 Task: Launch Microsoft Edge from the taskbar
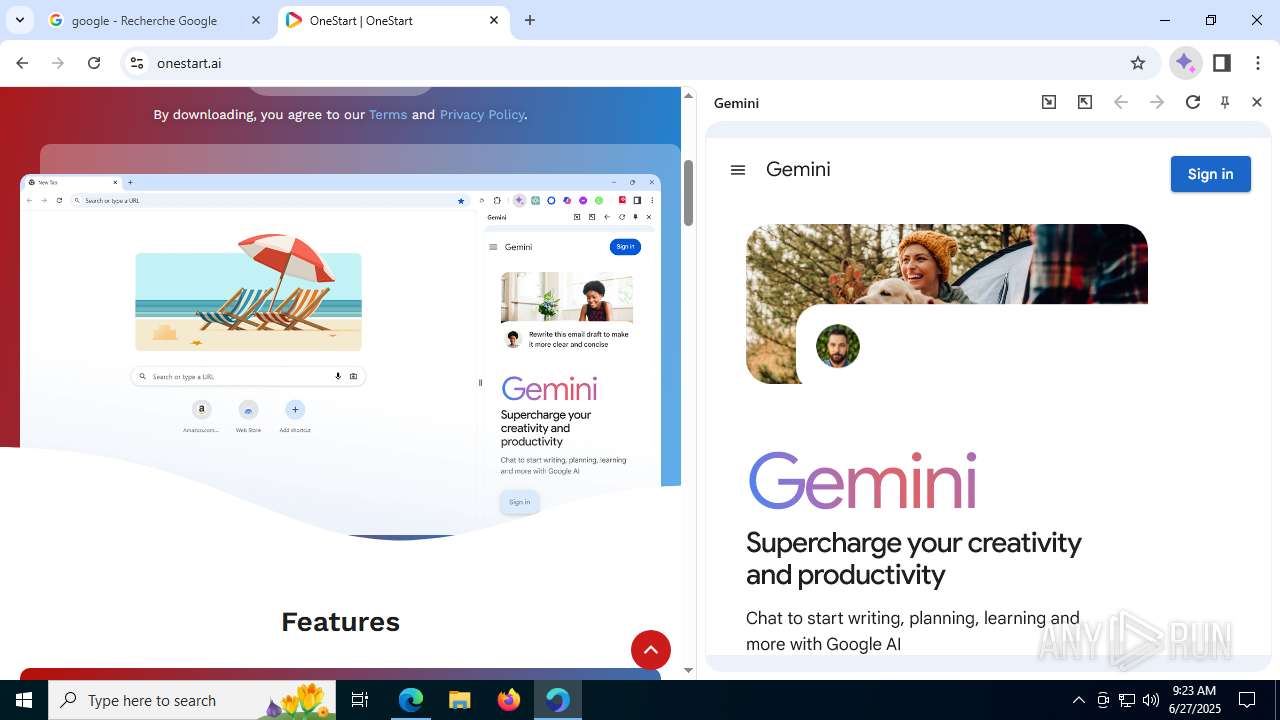coord(411,700)
